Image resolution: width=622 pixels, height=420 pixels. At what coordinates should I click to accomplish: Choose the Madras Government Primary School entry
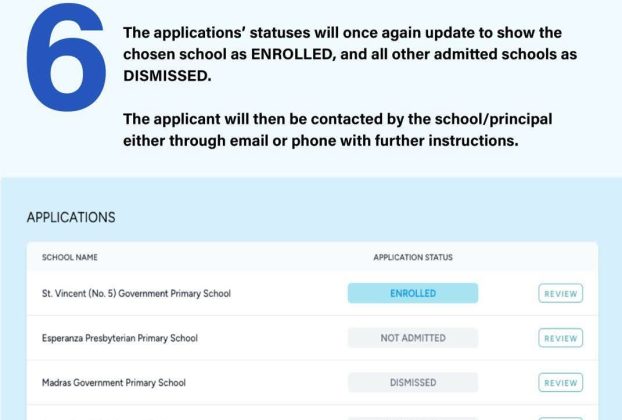pos(113,383)
